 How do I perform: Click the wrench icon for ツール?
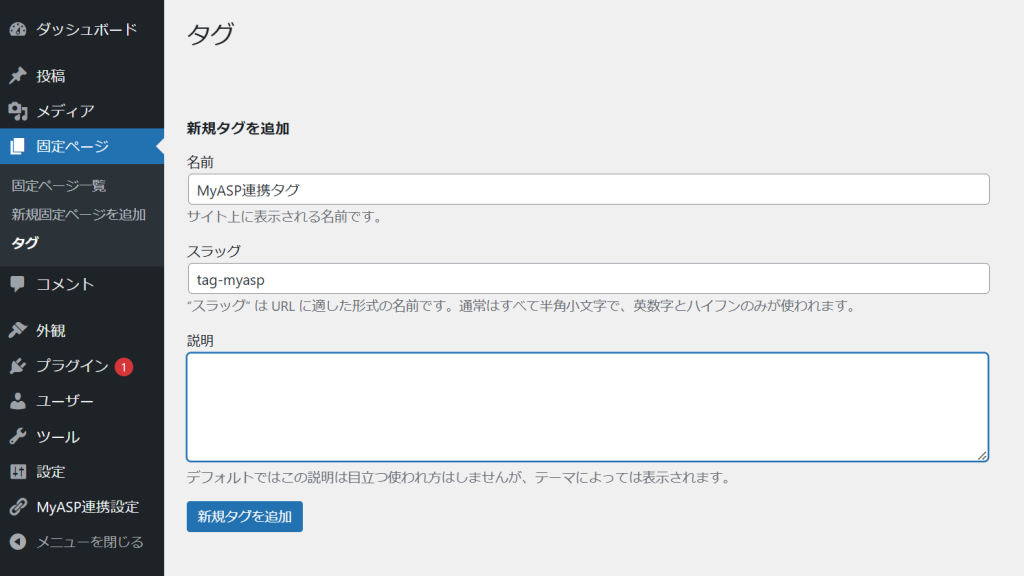tap(18, 437)
